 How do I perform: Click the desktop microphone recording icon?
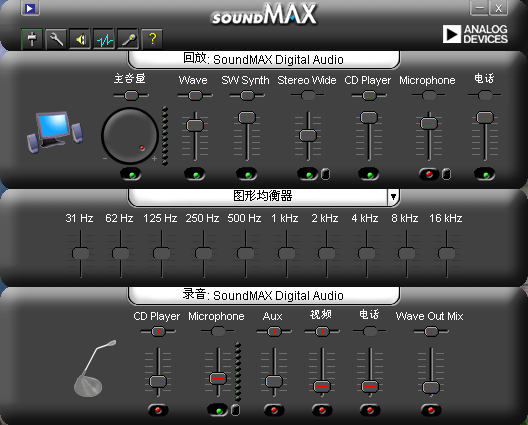(94, 368)
